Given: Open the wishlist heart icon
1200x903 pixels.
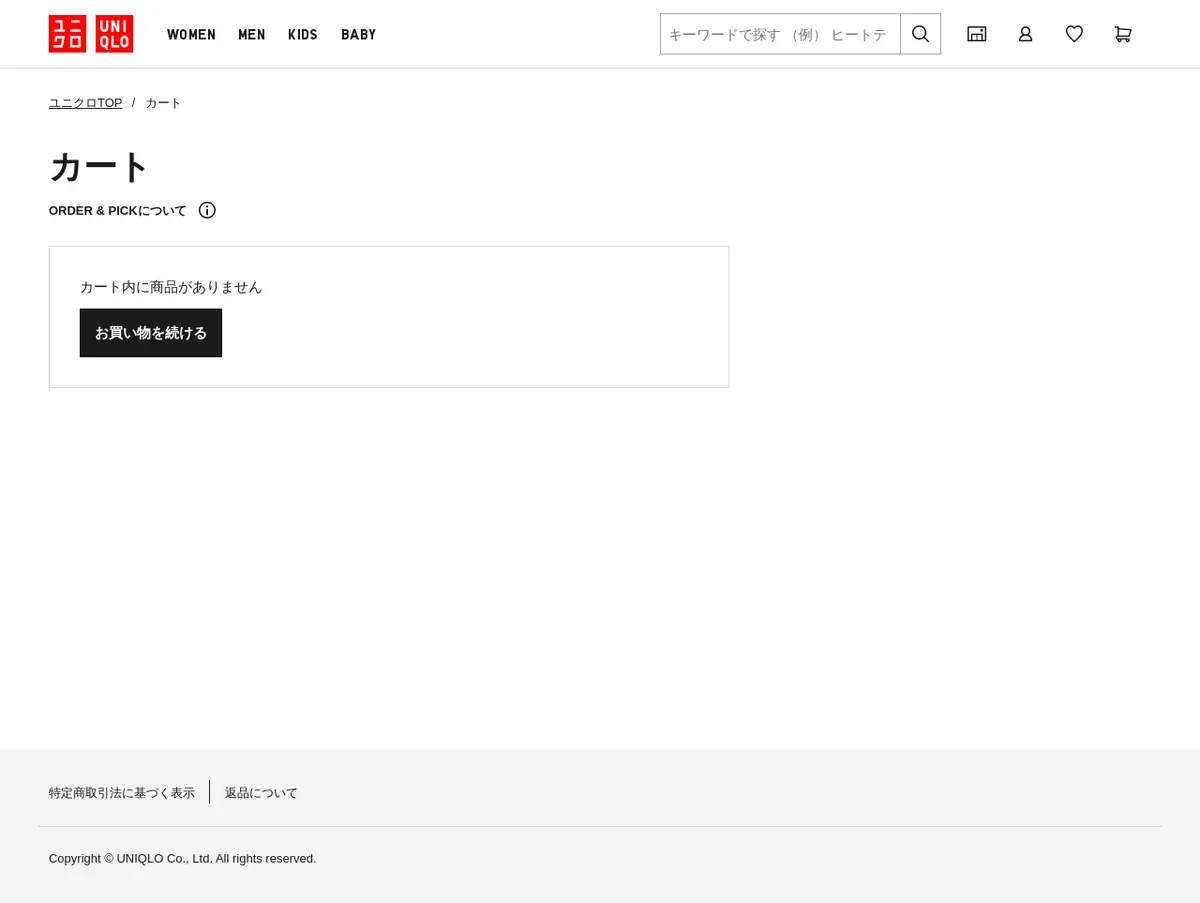Looking at the screenshot, I should [1074, 34].
